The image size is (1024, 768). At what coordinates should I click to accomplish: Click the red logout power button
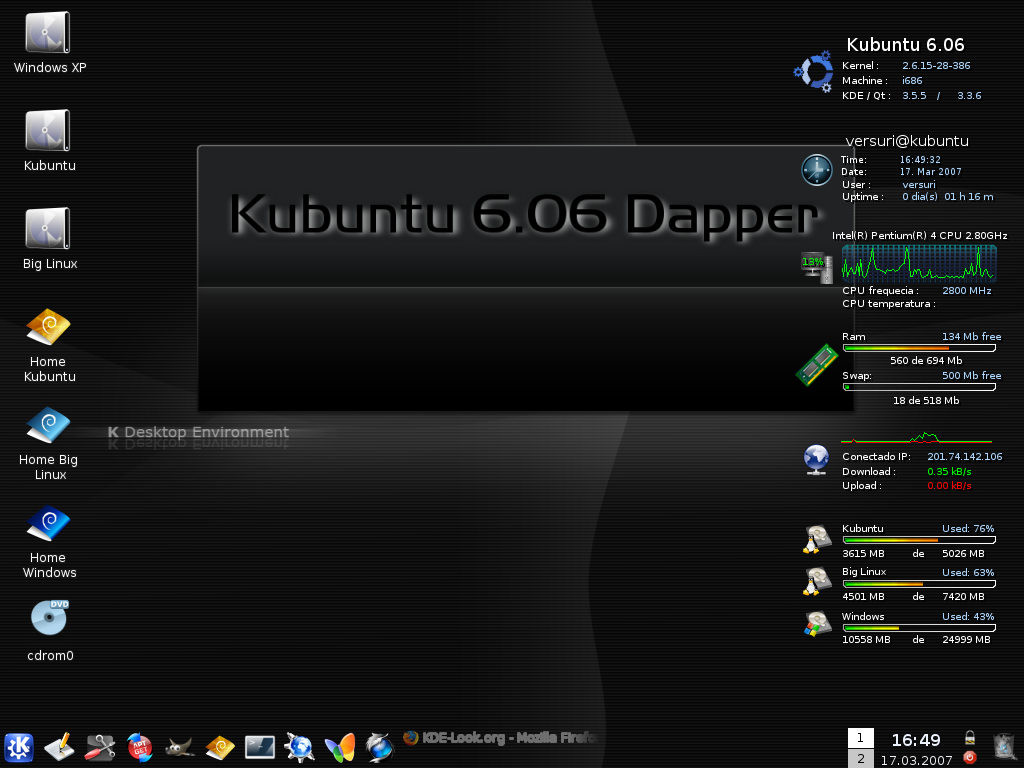(x=970, y=758)
